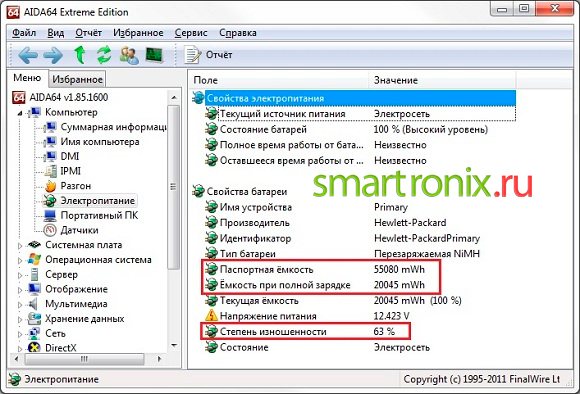Select the Текущий источник питания row
Viewport: 580px width, 394px height.
(360, 114)
